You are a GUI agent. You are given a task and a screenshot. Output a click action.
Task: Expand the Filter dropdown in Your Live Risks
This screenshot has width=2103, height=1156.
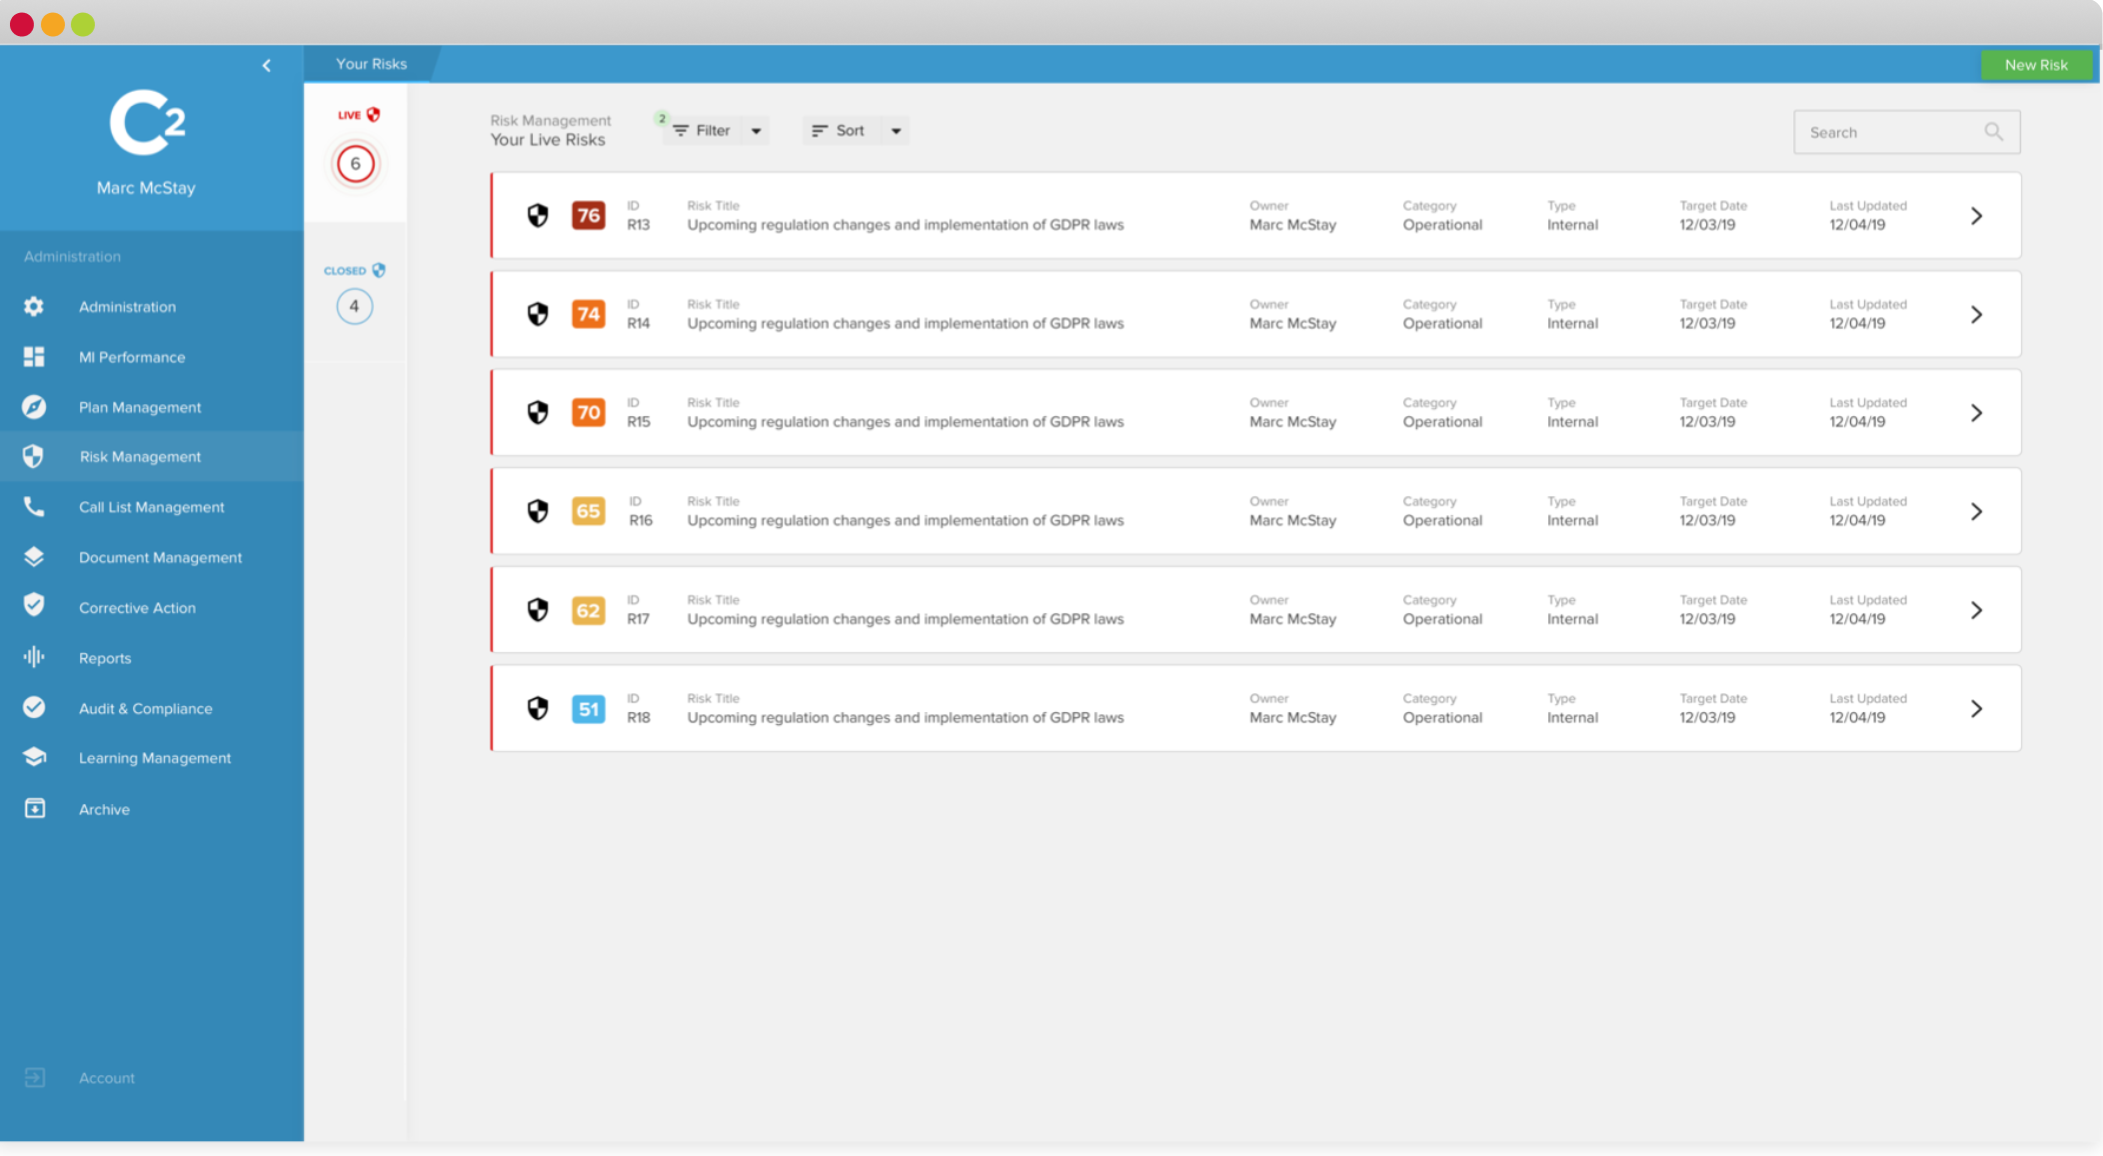coord(756,131)
